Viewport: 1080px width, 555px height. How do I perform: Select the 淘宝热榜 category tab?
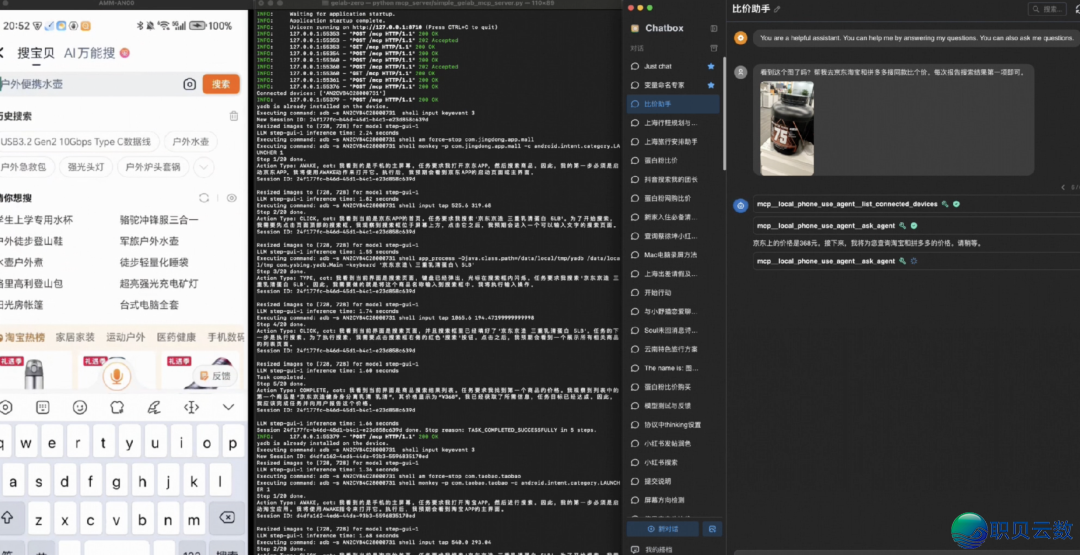23,337
